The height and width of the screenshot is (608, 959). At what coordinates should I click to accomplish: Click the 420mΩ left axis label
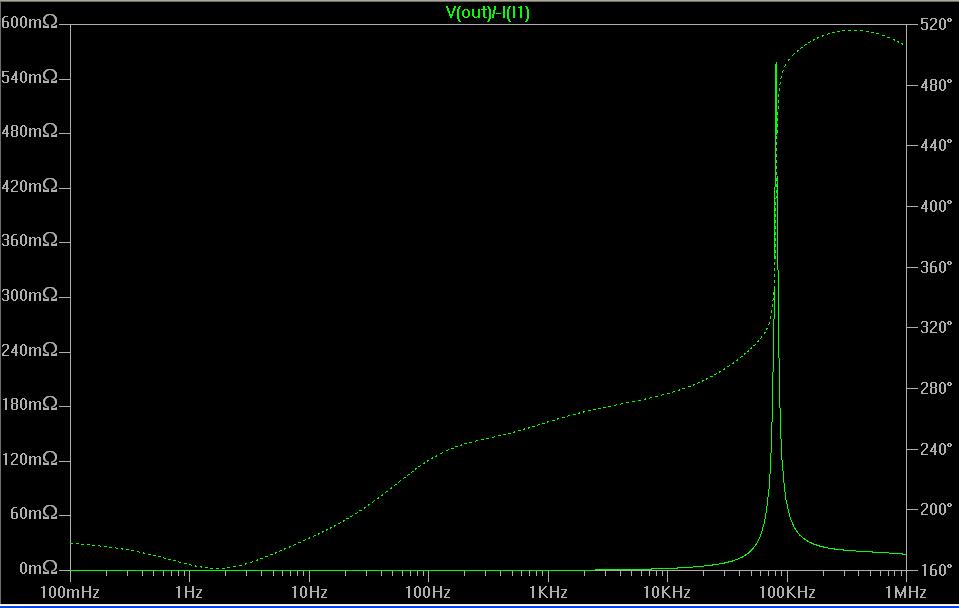pyautogui.click(x=29, y=186)
